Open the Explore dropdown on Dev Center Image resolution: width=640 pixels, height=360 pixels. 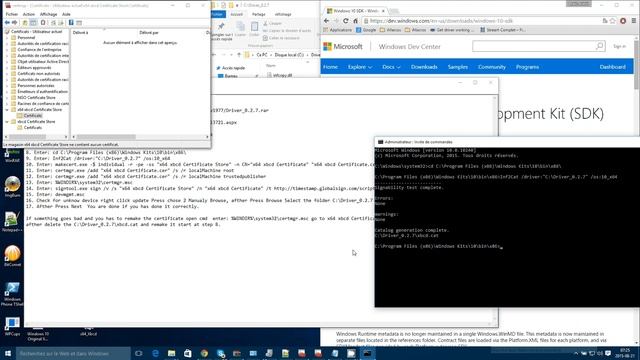pos(360,67)
